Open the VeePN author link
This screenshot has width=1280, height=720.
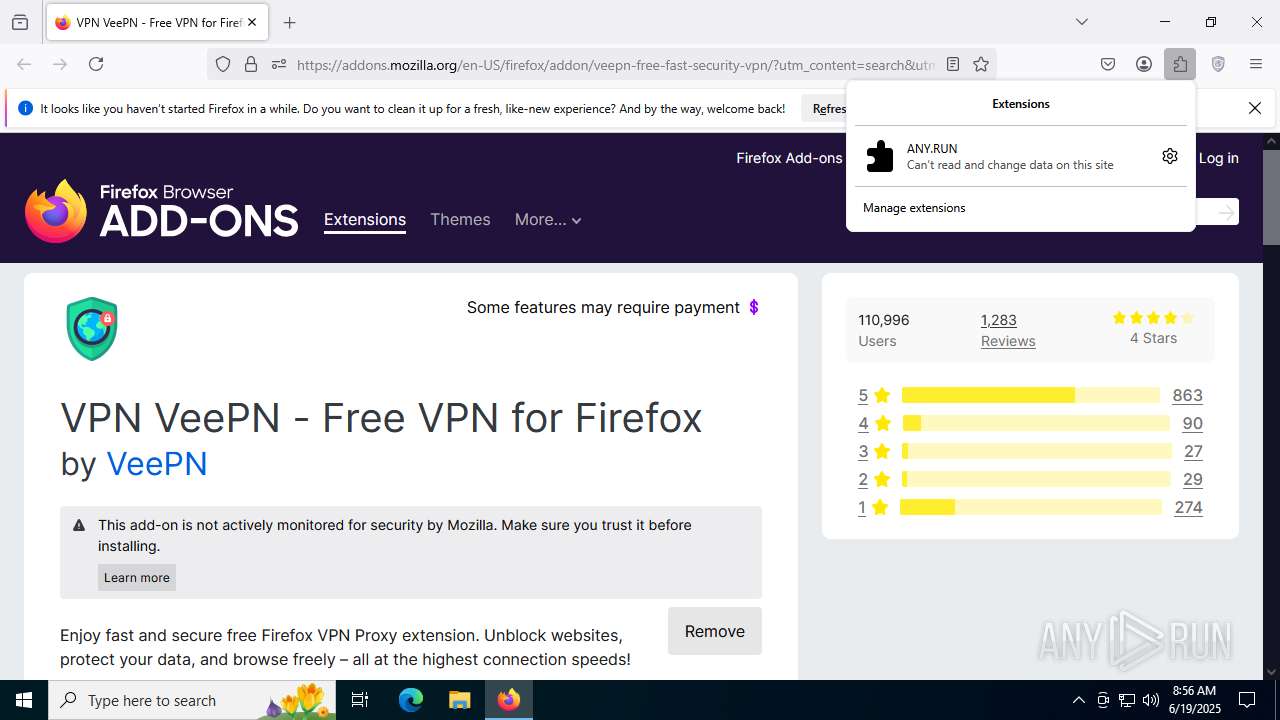pos(157,464)
